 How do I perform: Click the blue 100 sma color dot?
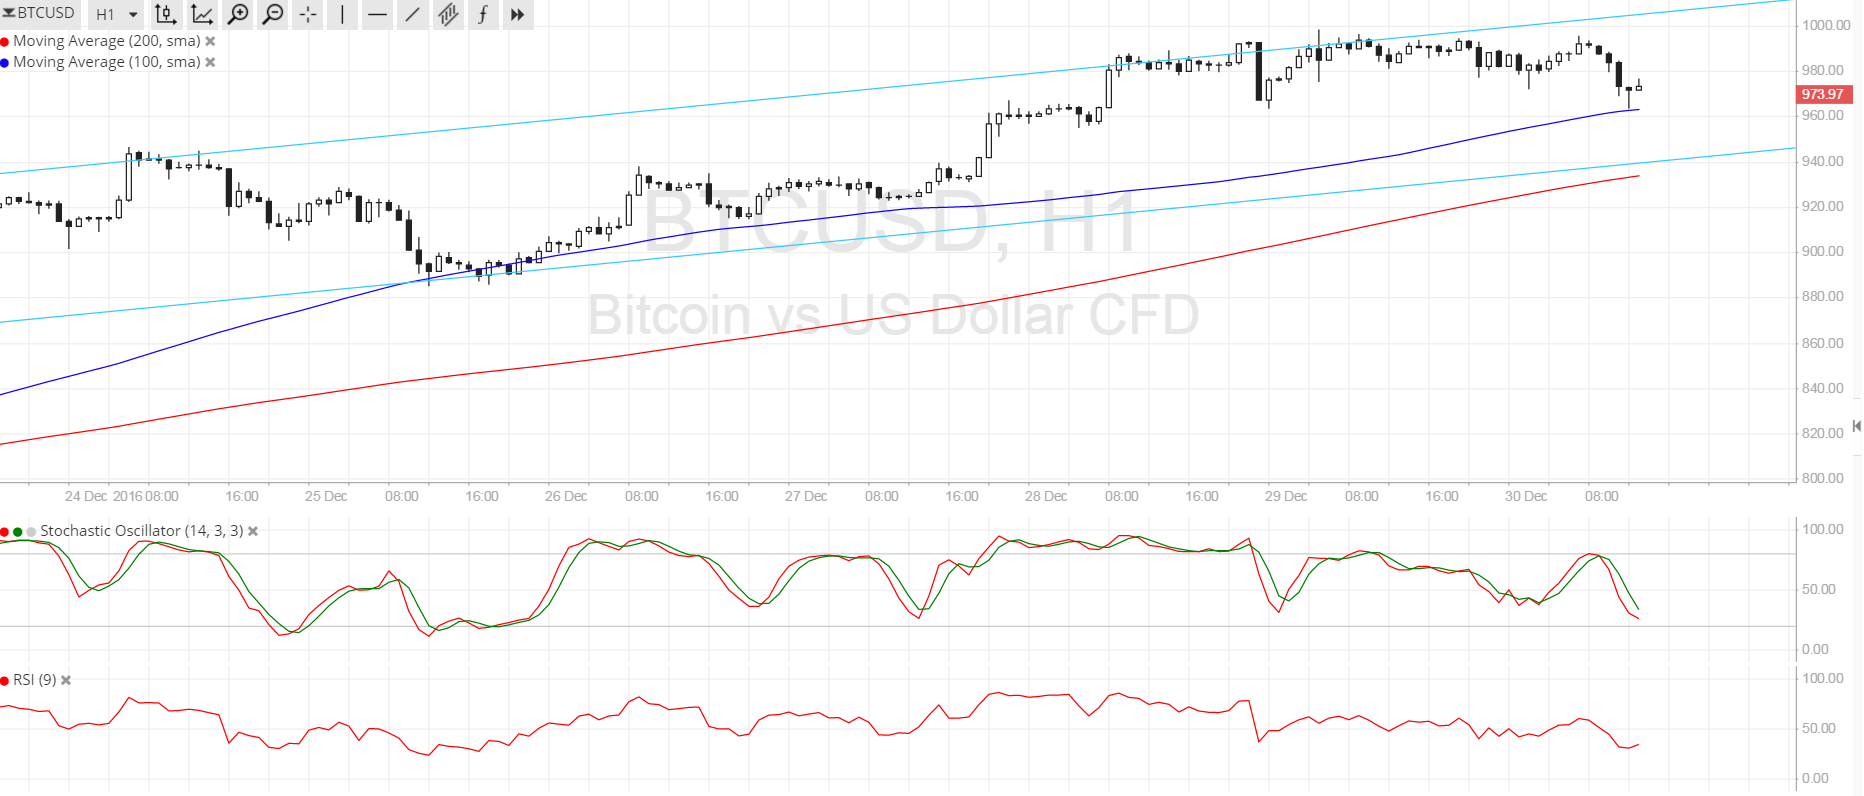click(x=5, y=63)
